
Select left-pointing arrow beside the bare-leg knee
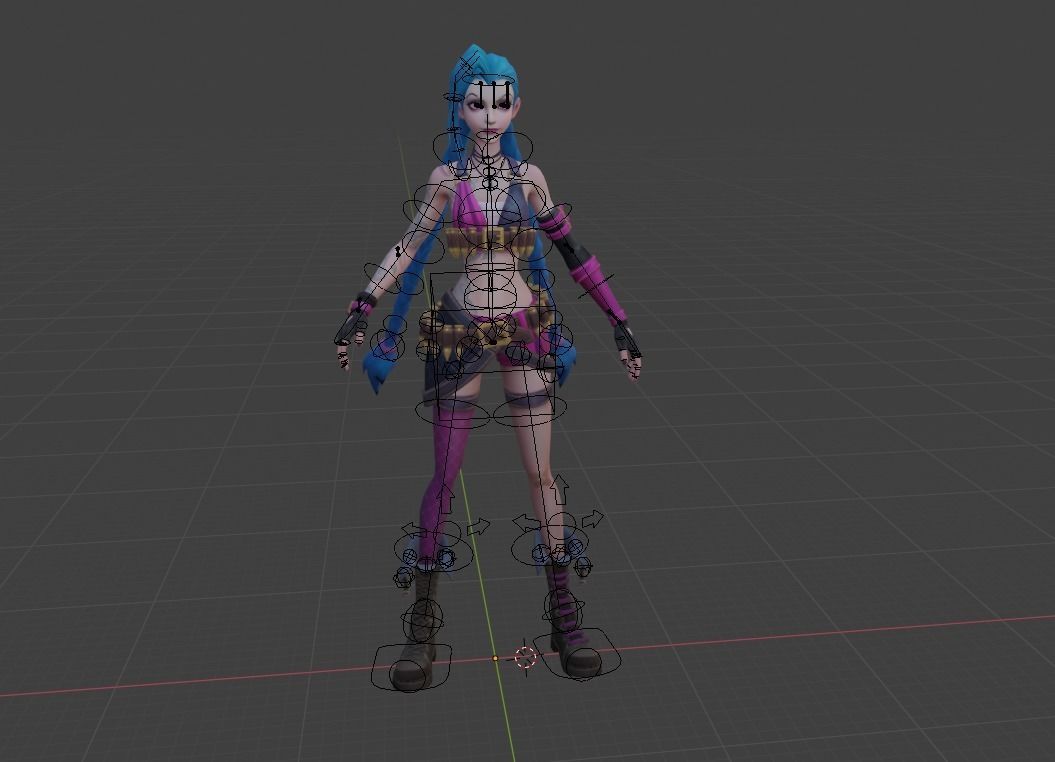(526, 522)
